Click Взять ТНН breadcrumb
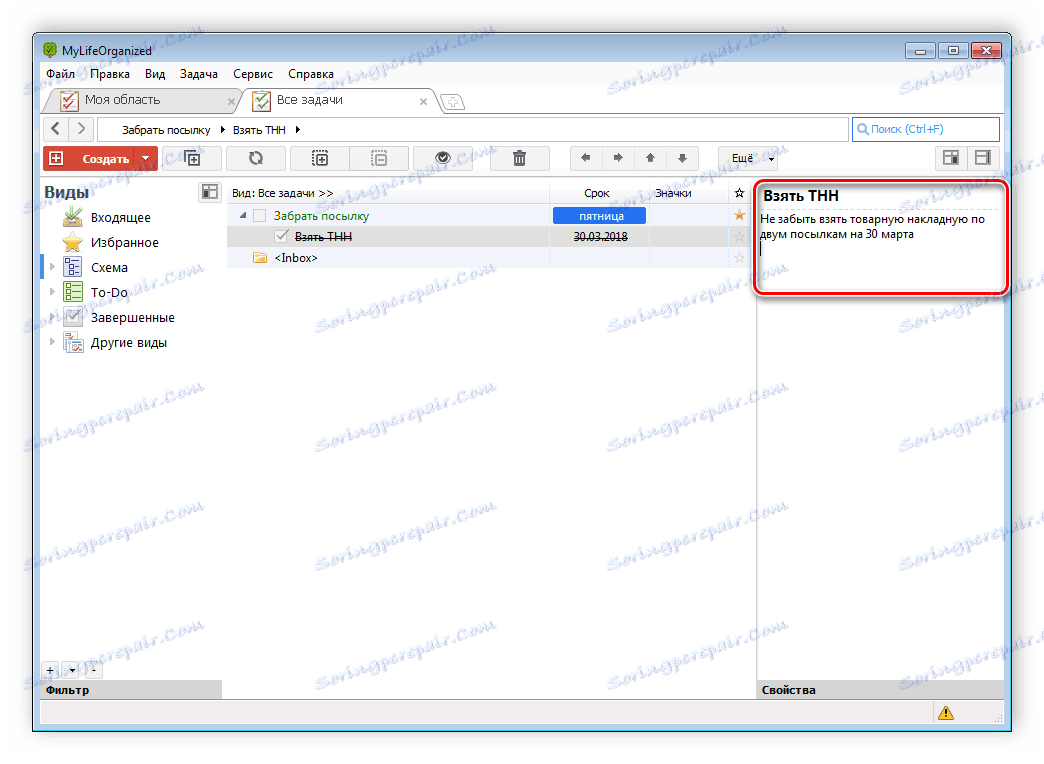The height and width of the screenshot is (764, 1044). tap(259, 130)
